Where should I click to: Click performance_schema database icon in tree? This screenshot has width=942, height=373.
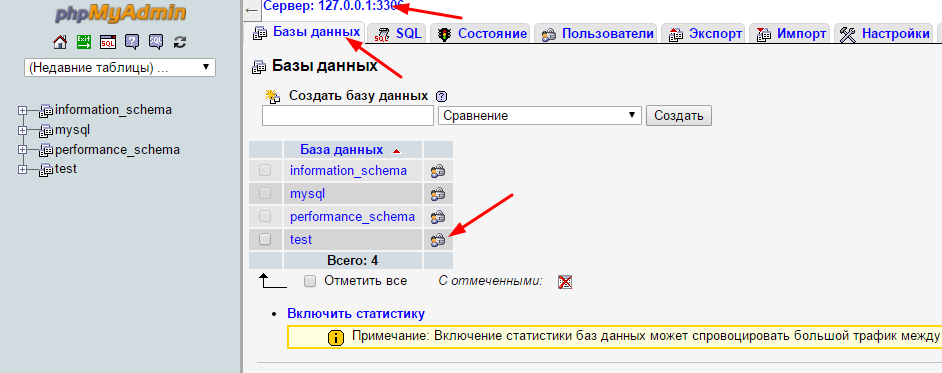[x=46, y=150]
